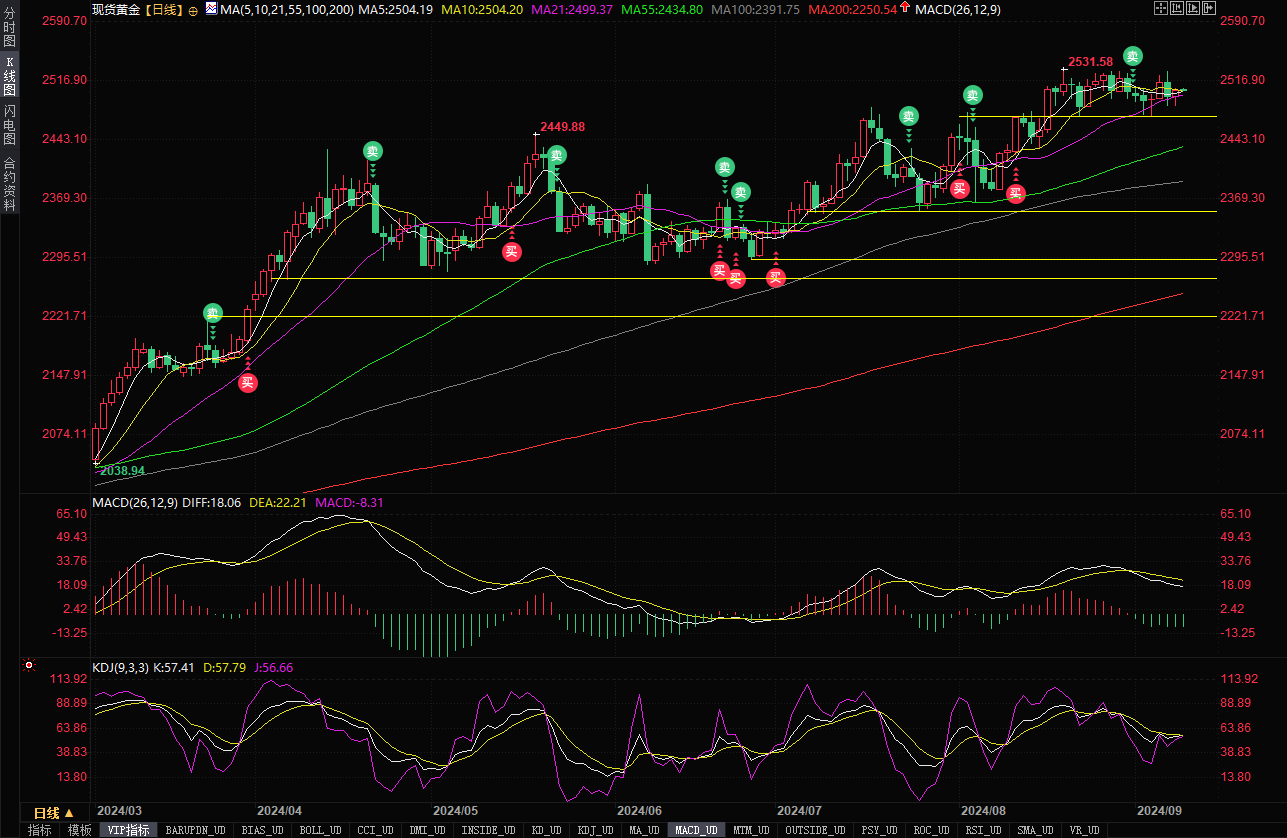This screenshot has width=1287, height=838.
Task: Open the MACD(26,12,9) parameter label in the sub-chart
Action: click(135, 502)
